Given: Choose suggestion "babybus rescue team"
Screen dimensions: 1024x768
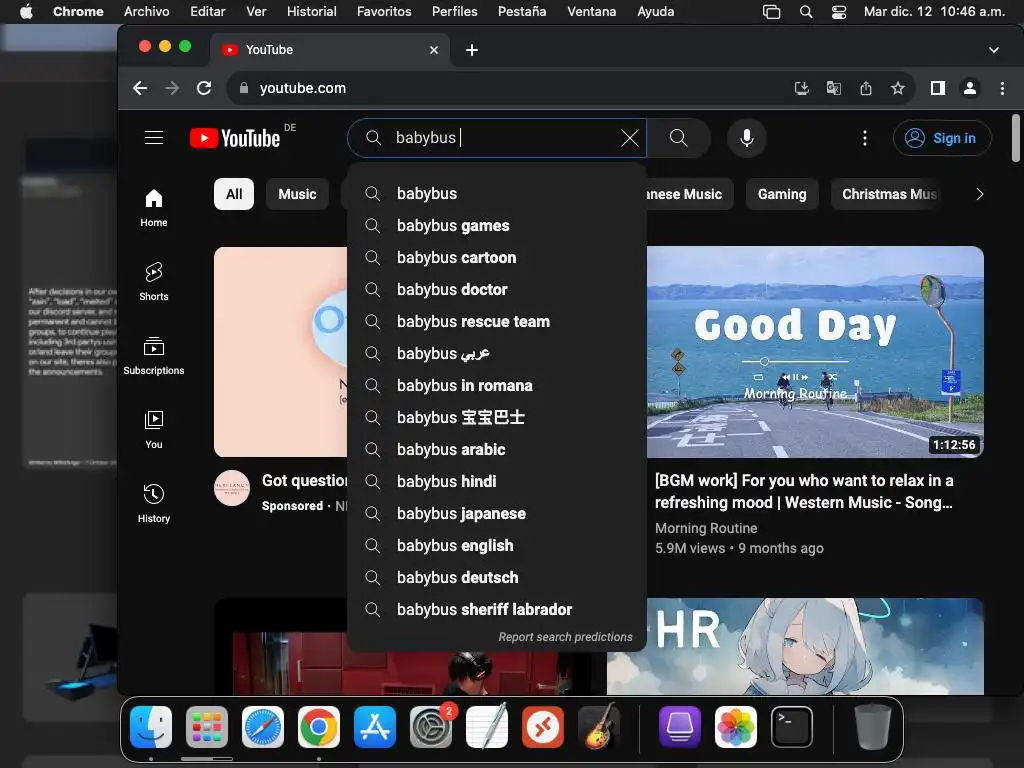Looking at the screenshot, I should [x=497, y=322].
